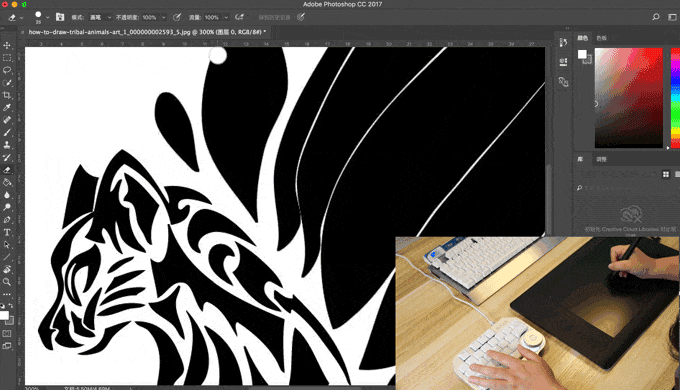Open the Properties panel icon
Viewport: 680px width, 390px height.
point(563,61)
